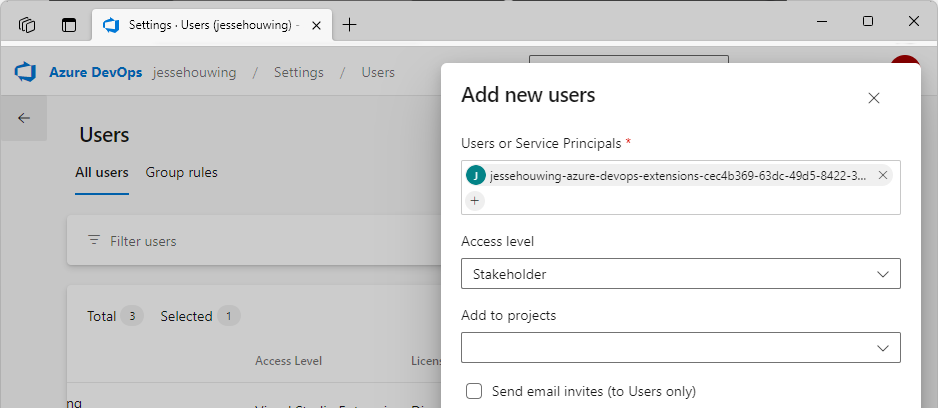The image size is (938, 408).
Task: Remove the jessehouwing service principal chip
Action: pos(883,175)
